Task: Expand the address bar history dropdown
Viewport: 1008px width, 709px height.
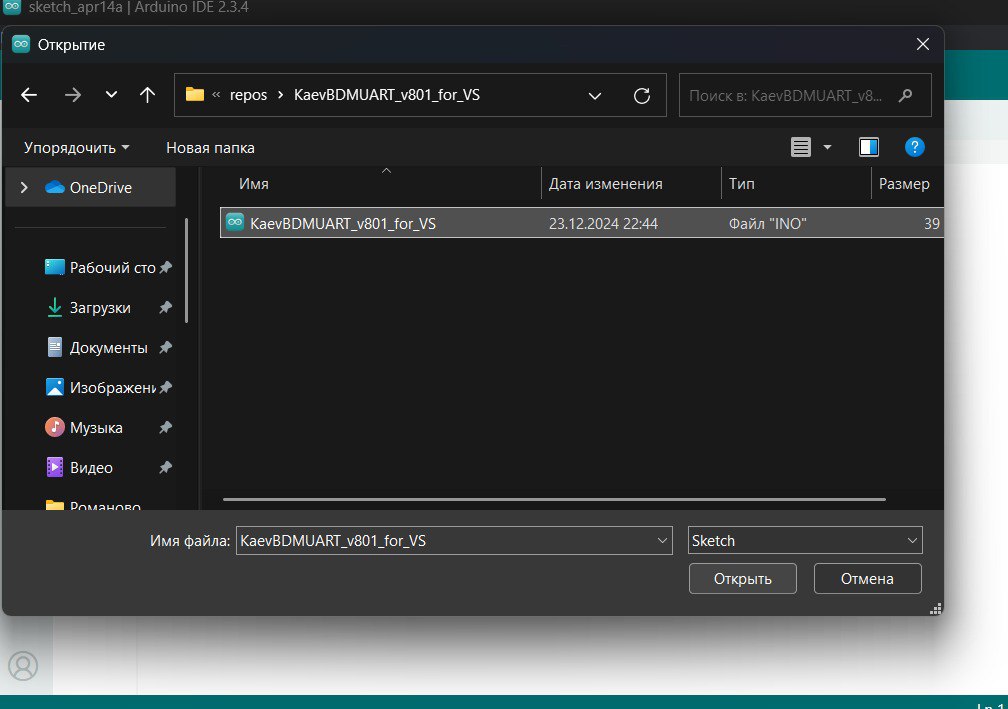Action: [595, 96]
